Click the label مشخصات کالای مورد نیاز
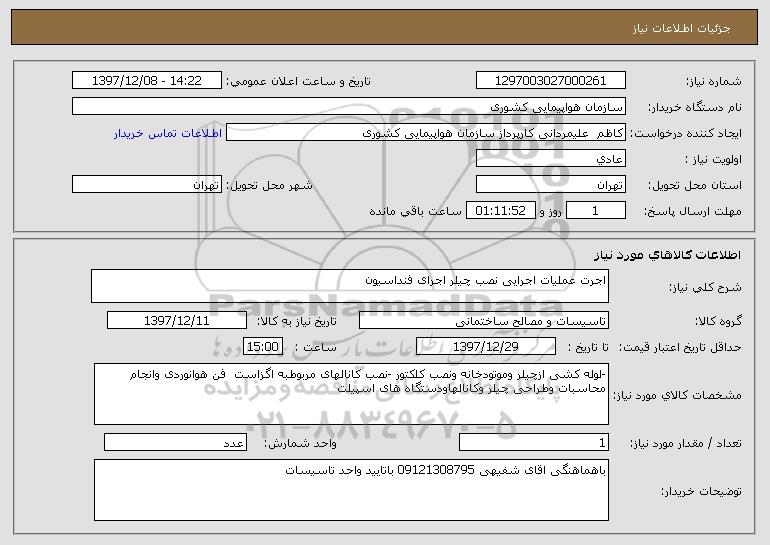Image resolution: width=770 pixels, height=545 pixels. (x=678, y=395)
